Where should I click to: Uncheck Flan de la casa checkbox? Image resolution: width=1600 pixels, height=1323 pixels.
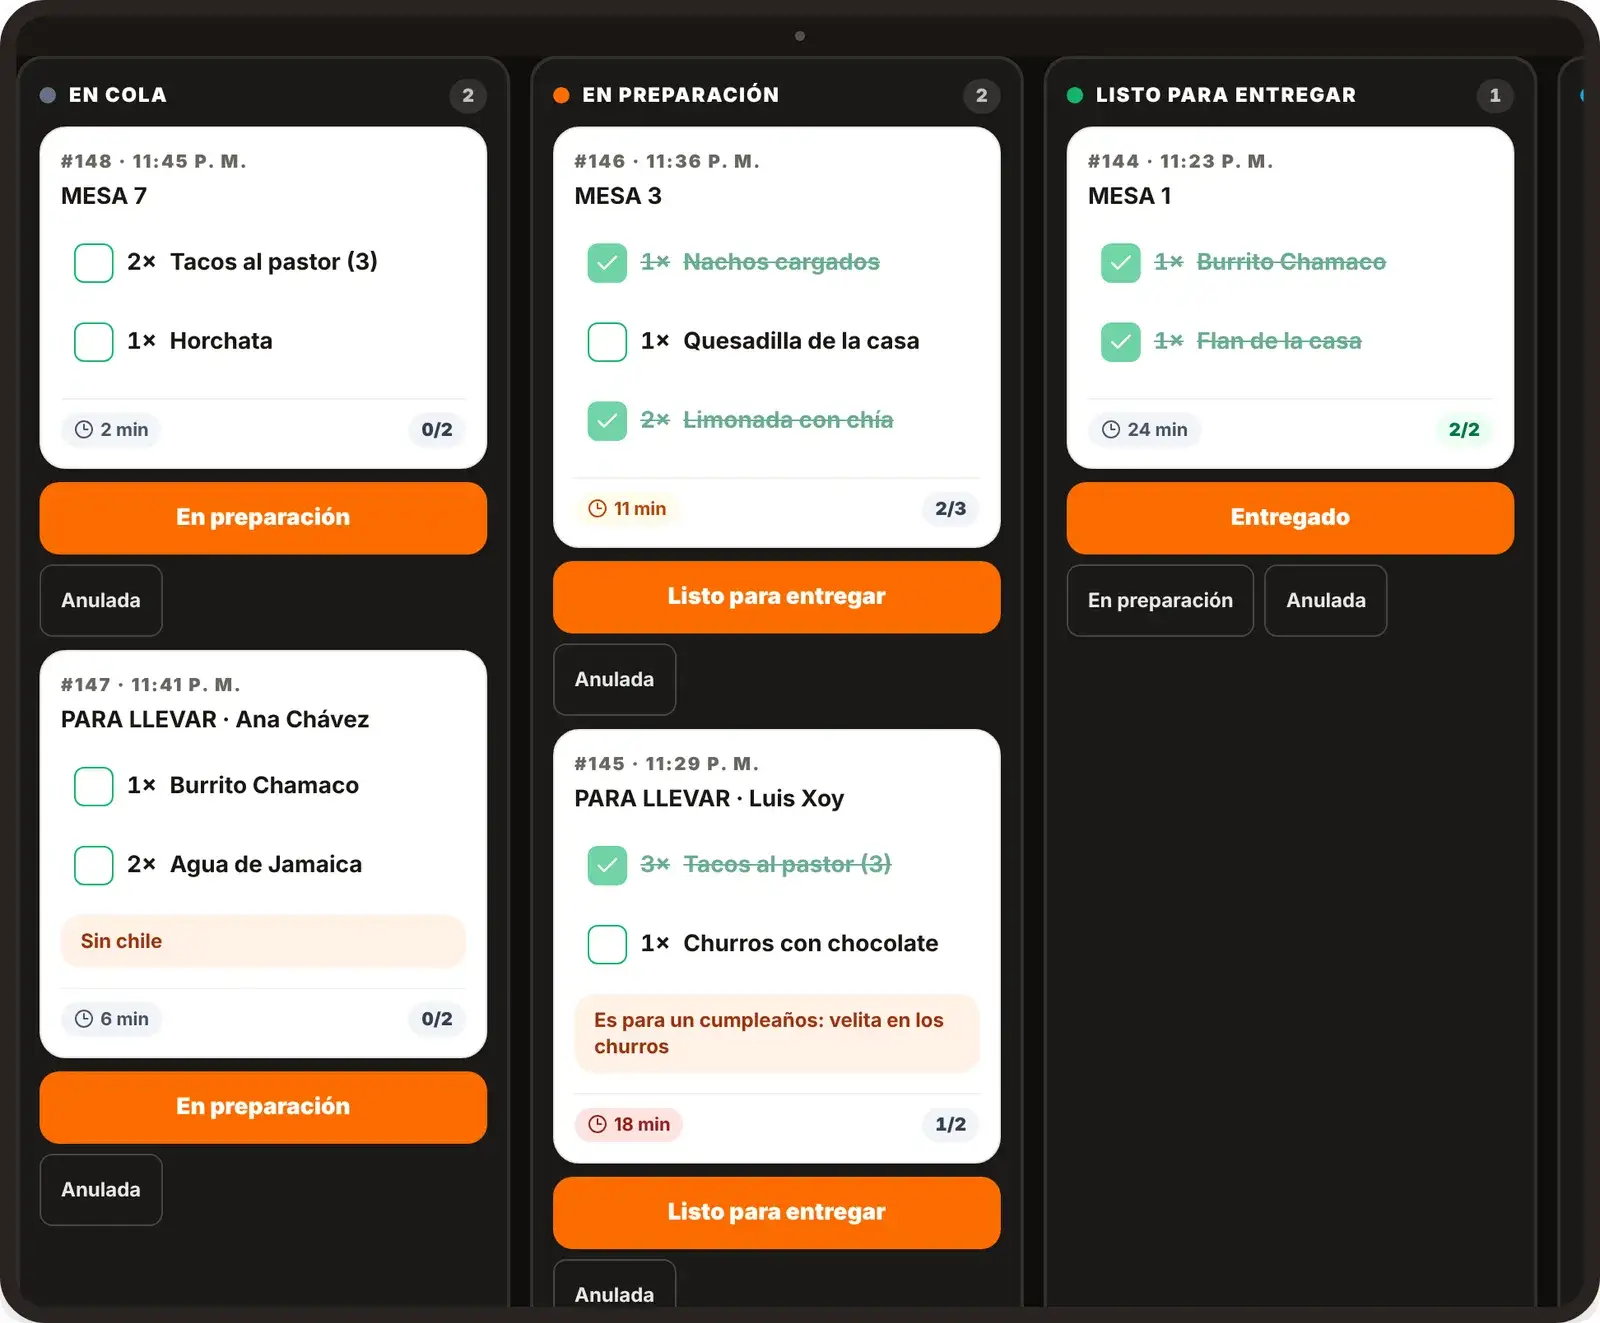coord(1120,342)
